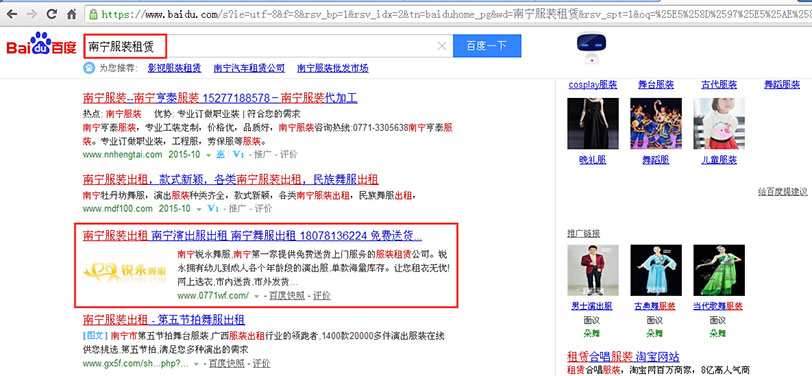
Task: Click 给百度提建议 feedback link
Action: pyautogui.click(x=782, y=192)
